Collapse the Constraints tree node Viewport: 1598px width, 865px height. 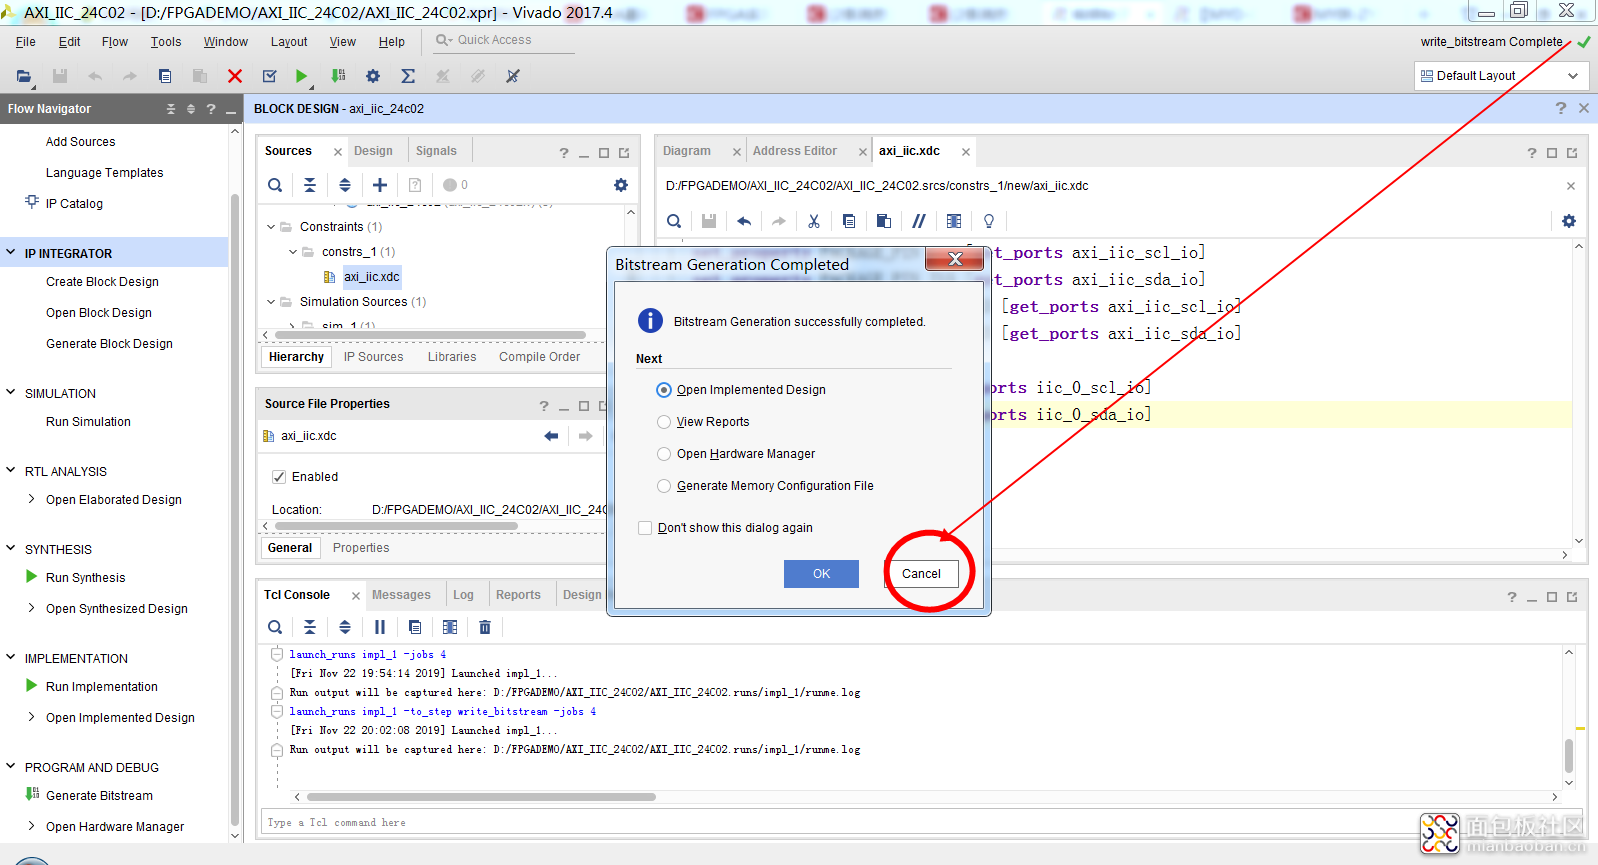coord(271,227)
